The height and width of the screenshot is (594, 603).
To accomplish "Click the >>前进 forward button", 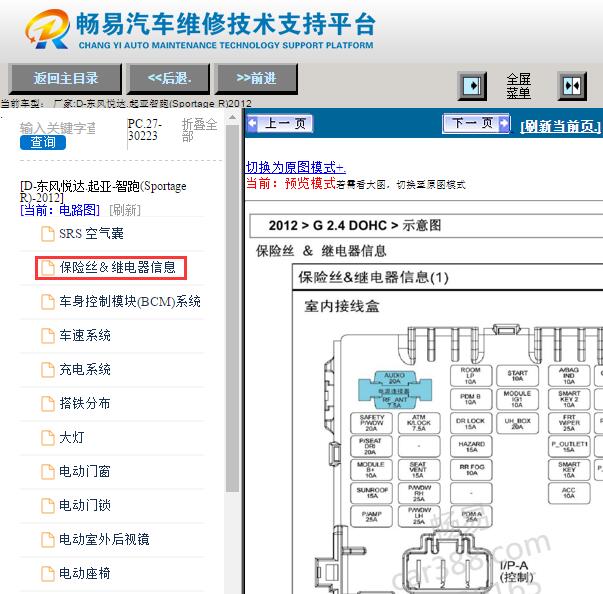I will click(256, 79).
